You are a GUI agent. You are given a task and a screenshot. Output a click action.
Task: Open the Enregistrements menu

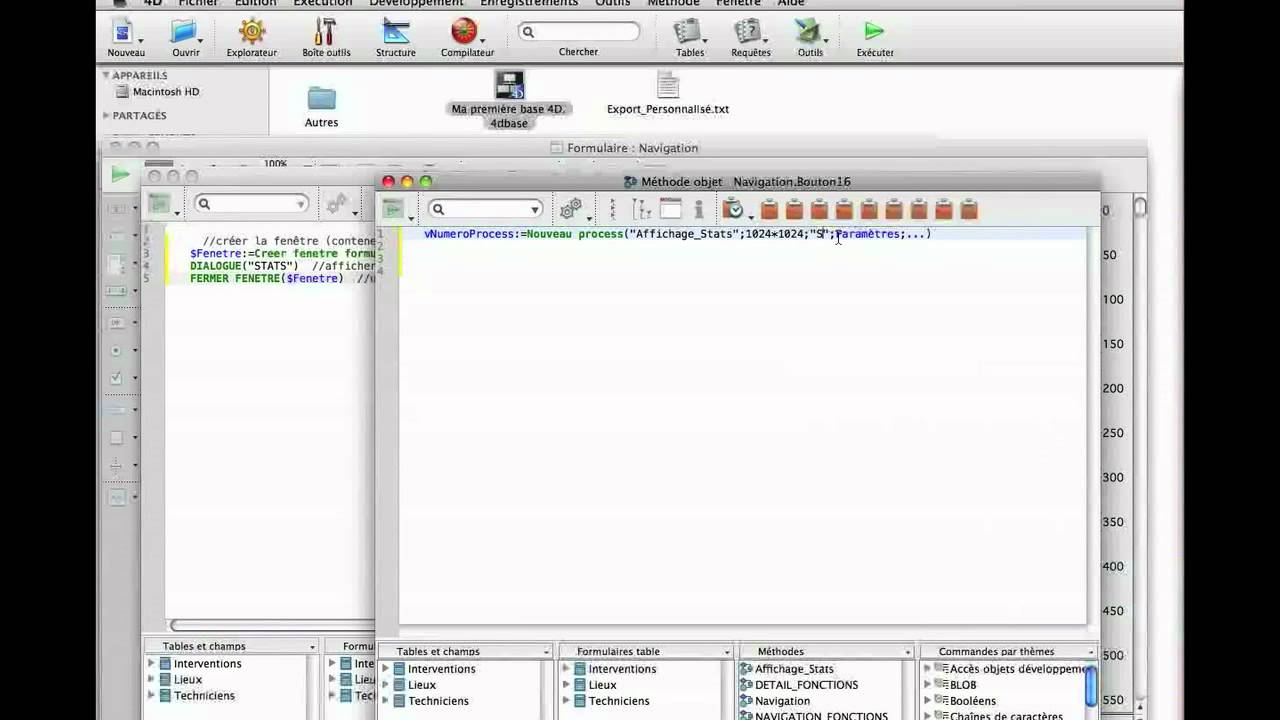(529, 3)
